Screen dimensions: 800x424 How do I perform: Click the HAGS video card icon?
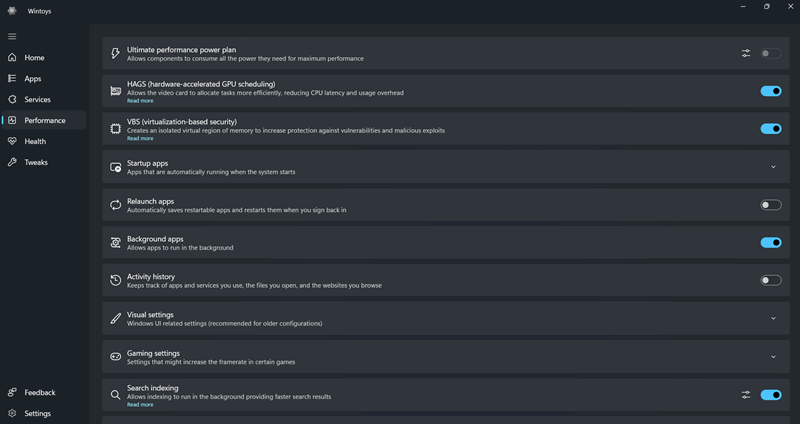click(116, 91)
